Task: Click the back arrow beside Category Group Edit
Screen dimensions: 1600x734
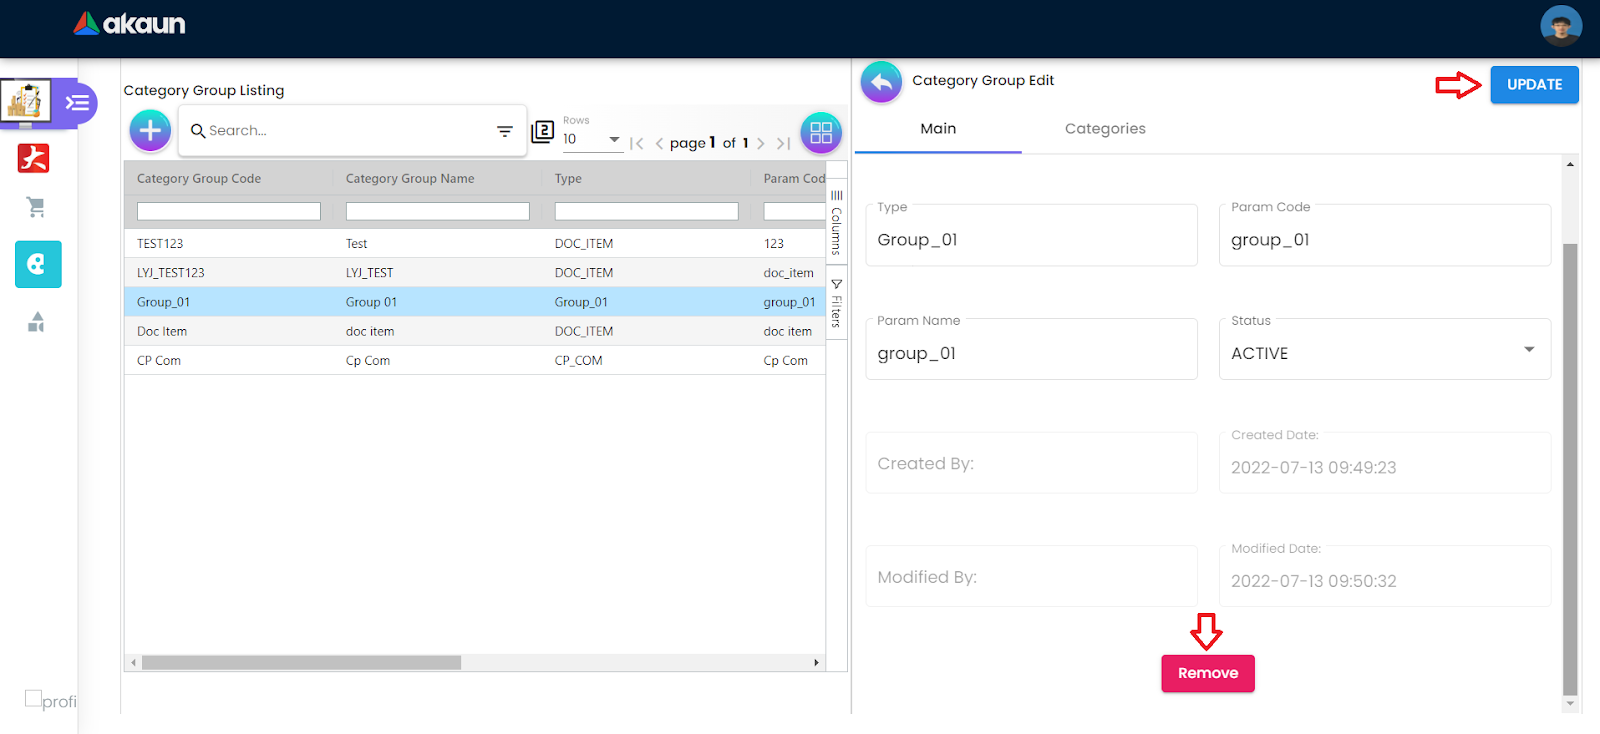Action: (x=881, y=83)
